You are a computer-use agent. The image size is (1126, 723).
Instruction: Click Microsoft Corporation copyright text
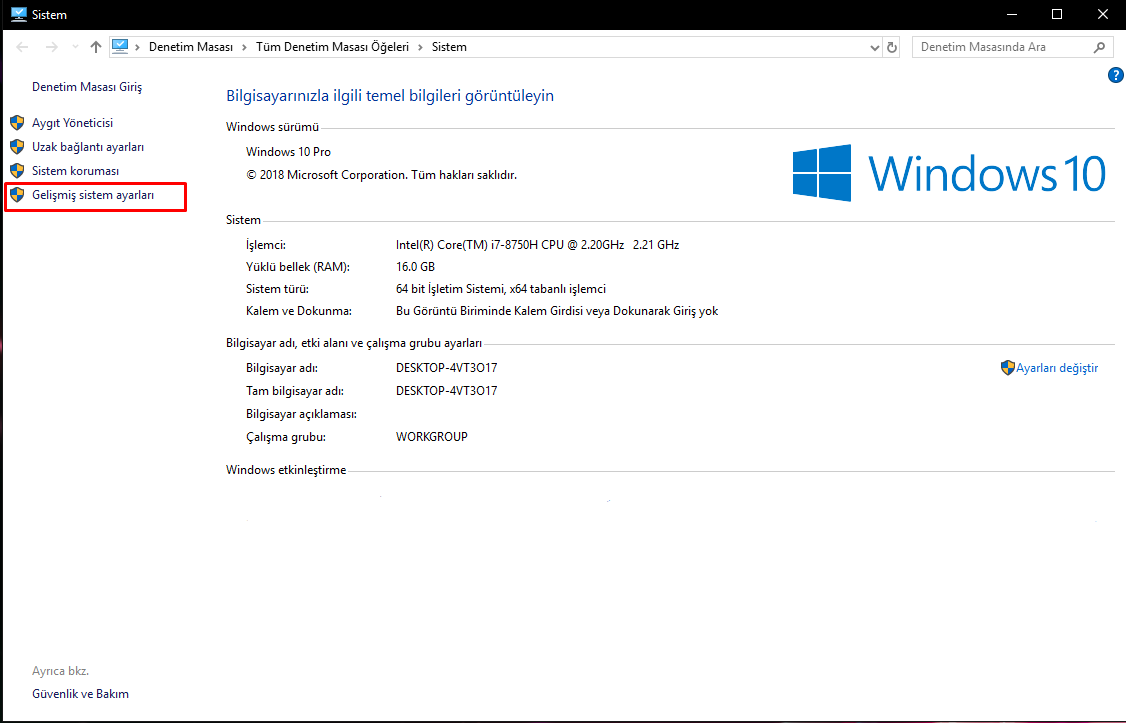[x=381, y=174]
